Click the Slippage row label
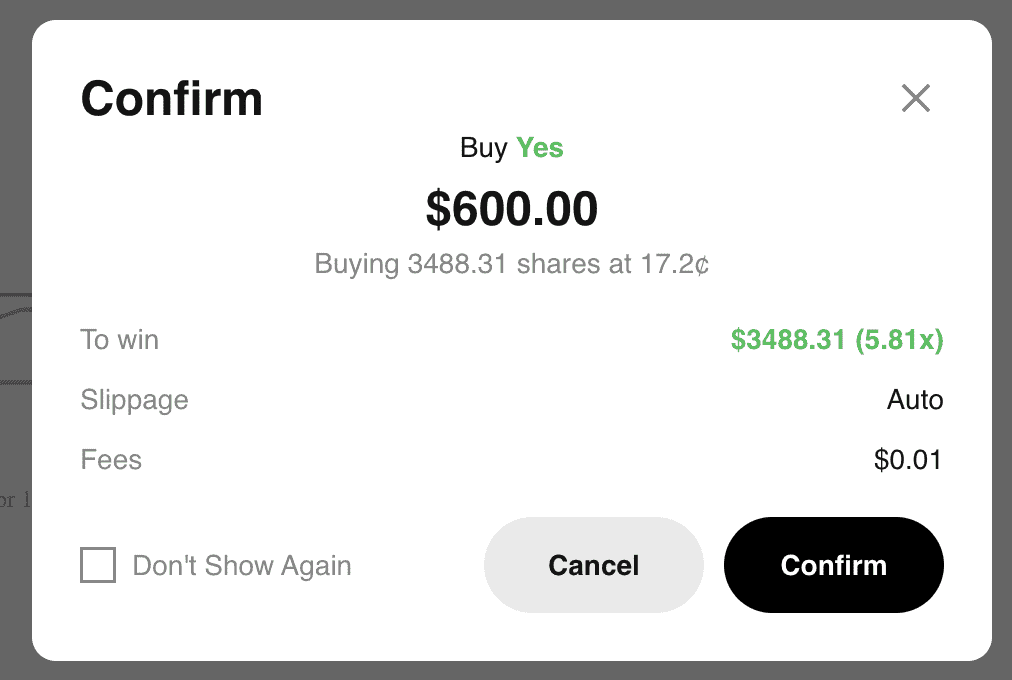Image resolution: width=1012 pixels, height=680 pixels. click(134, 400)
